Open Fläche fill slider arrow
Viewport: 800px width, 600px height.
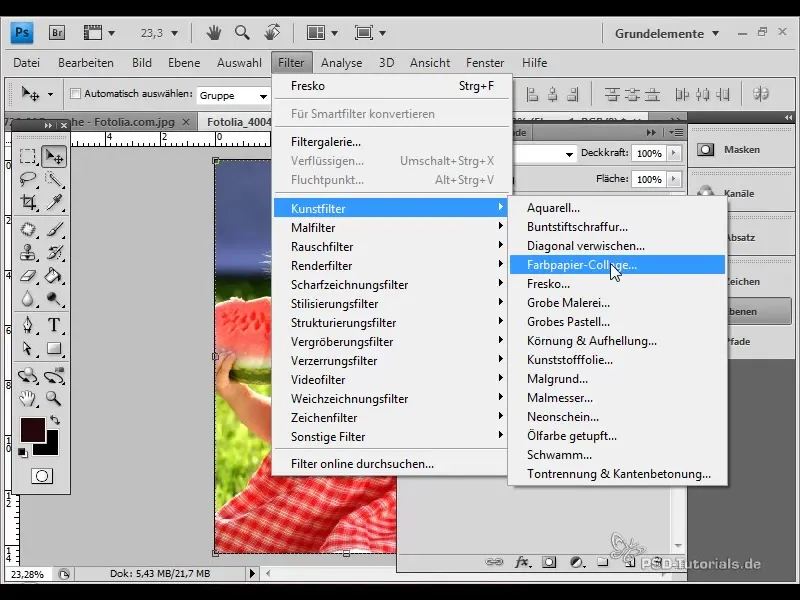(673, 179)
